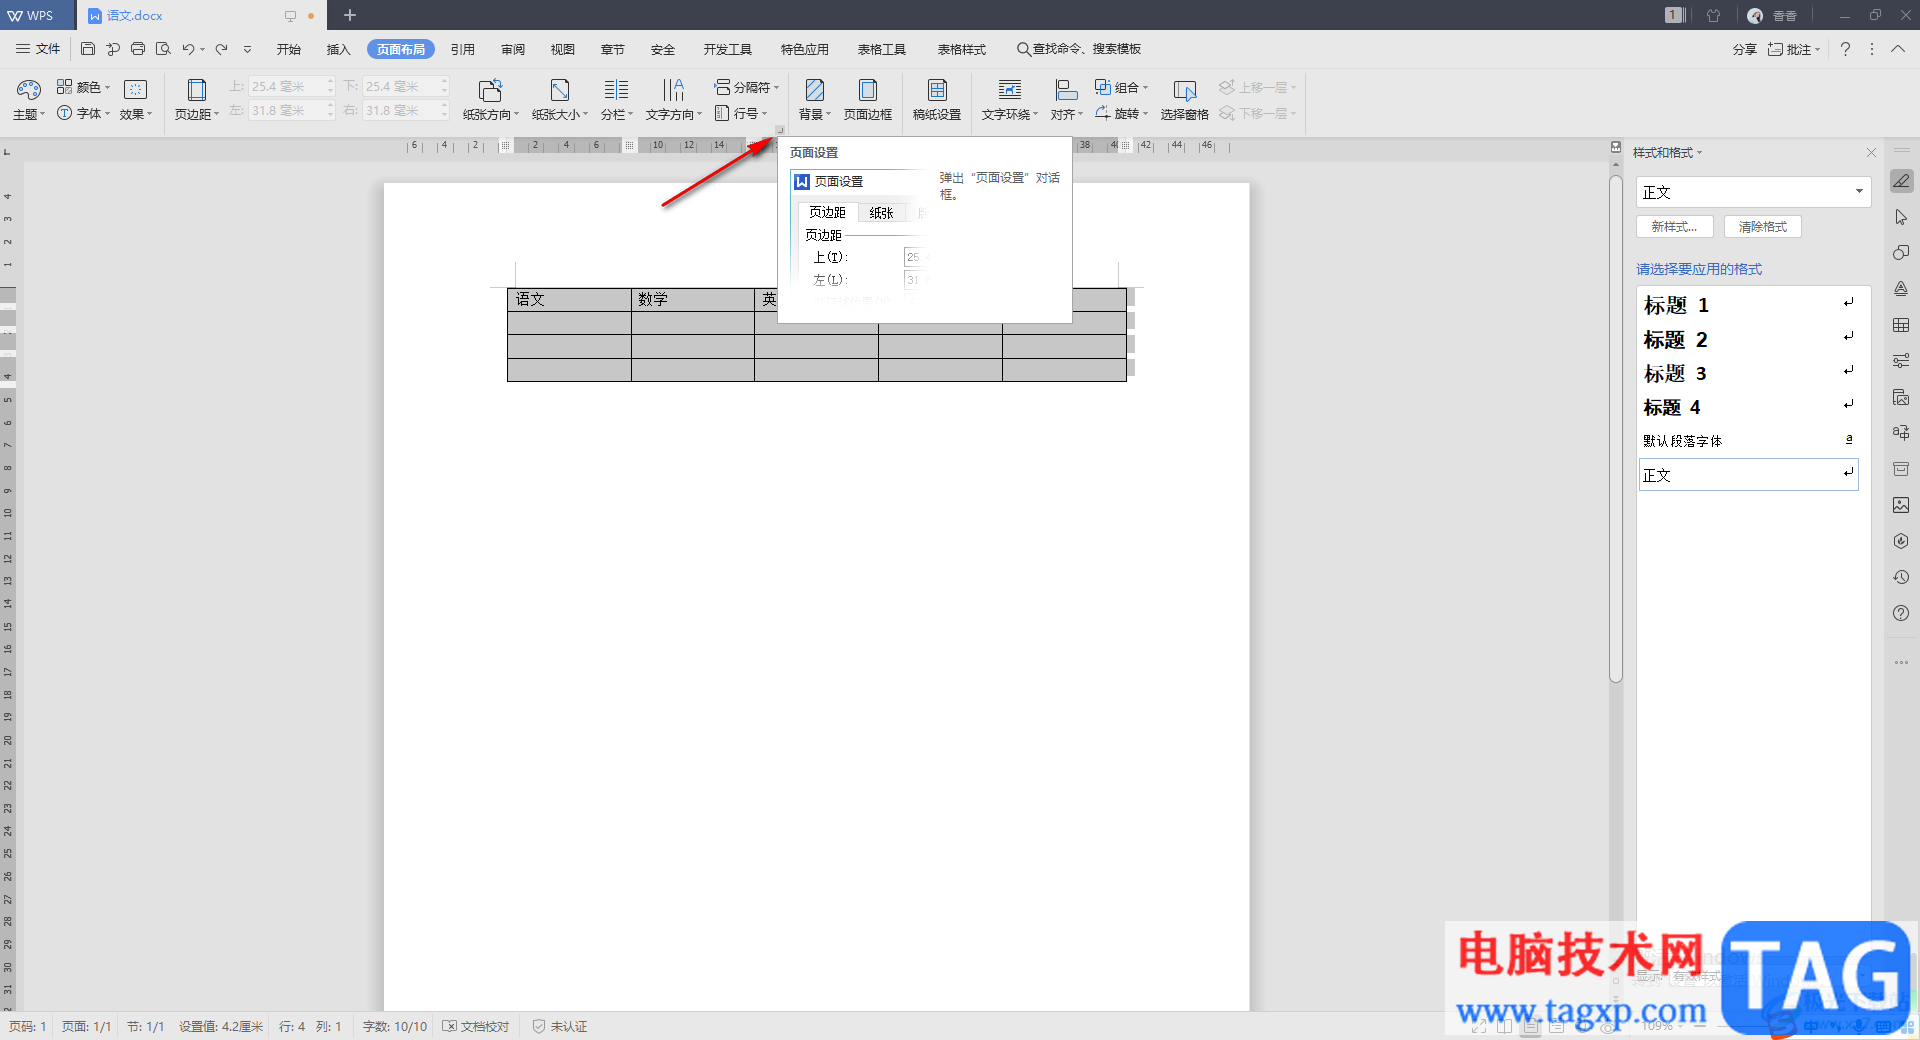
Task: Switch to the 引用 references tab
Action: (462, 49)
